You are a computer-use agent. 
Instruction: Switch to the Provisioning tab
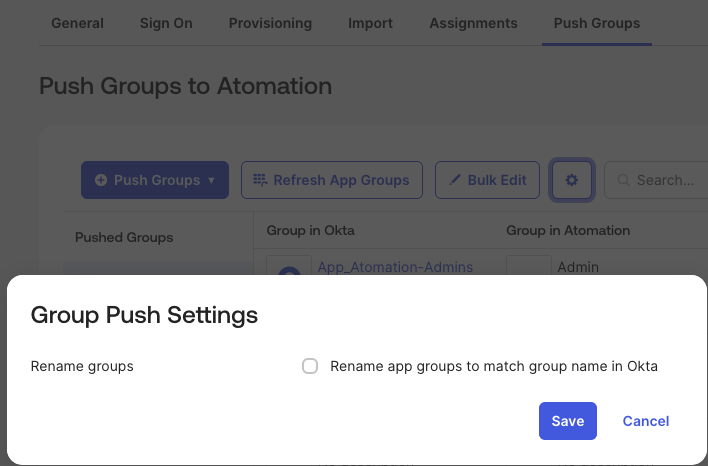point(270,23)
